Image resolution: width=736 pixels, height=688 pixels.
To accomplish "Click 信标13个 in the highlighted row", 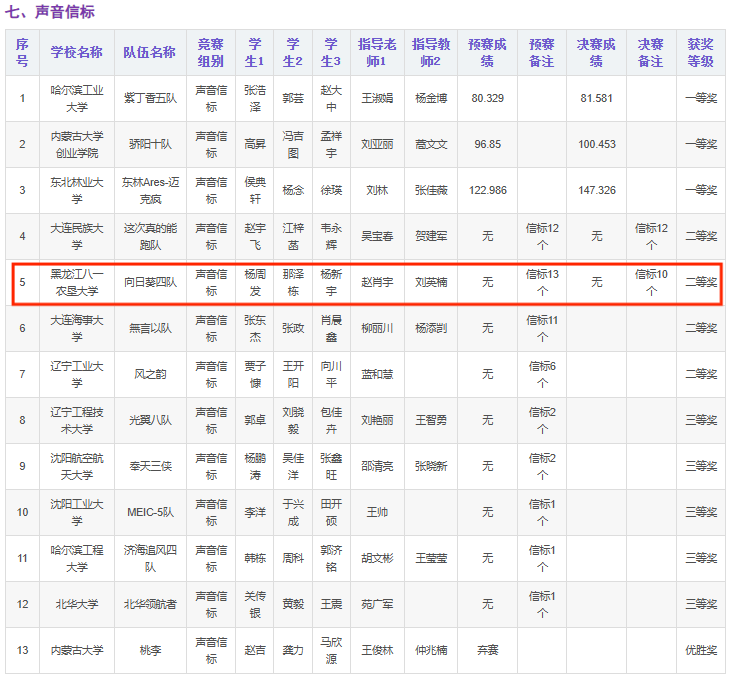I will [x=542, y=282].
